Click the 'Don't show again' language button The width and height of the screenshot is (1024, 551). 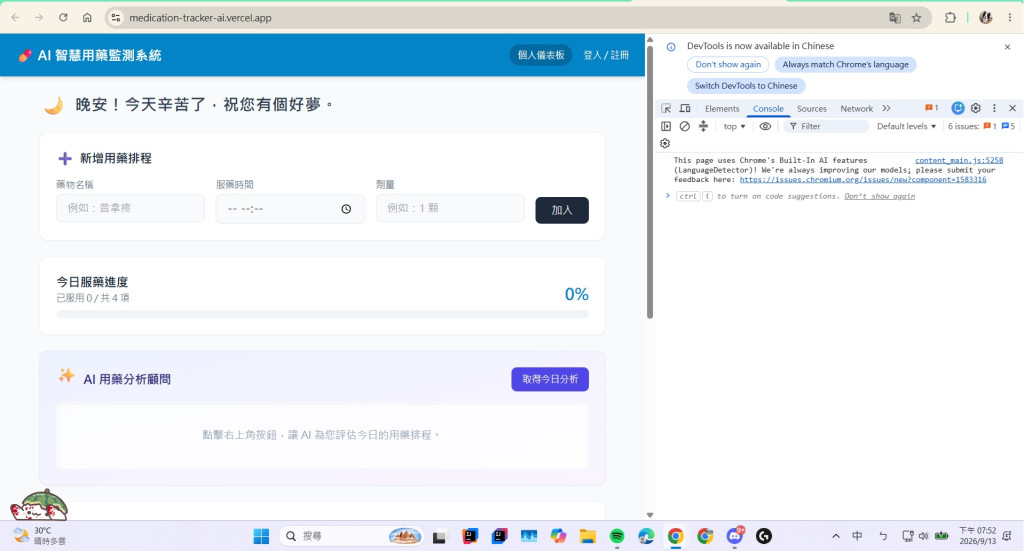coord(728,65)
